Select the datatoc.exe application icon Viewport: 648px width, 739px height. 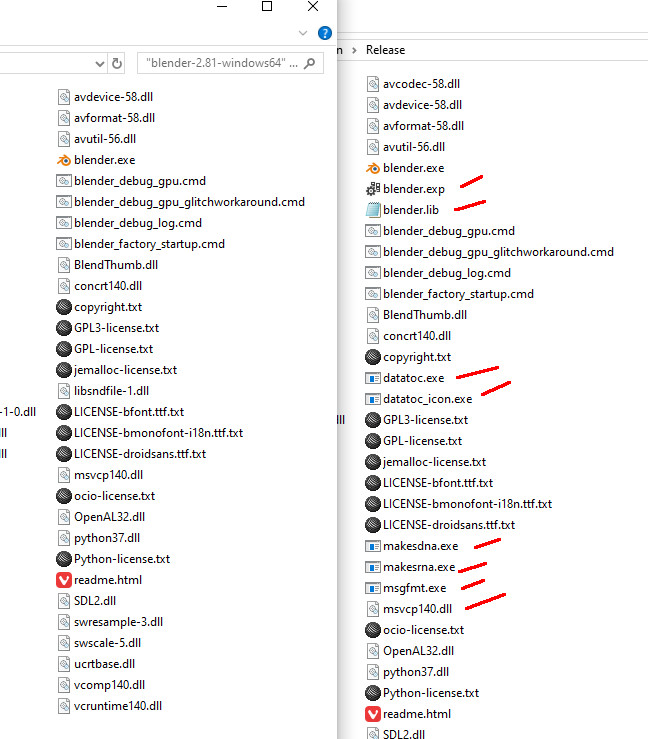pyautogui.click(x=373, y=378)
